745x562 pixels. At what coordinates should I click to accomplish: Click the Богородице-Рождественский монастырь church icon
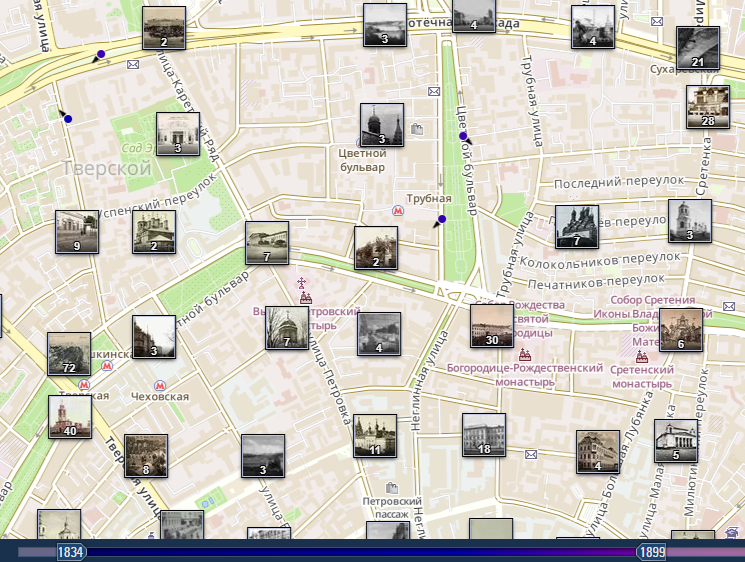[525, 354]
